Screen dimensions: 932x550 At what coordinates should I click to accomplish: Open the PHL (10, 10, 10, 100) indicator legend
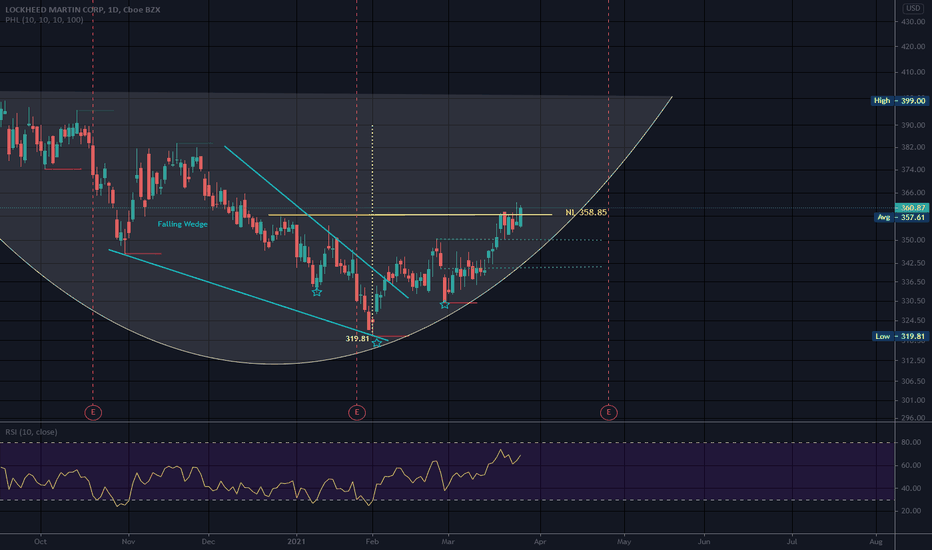[44, 20]
